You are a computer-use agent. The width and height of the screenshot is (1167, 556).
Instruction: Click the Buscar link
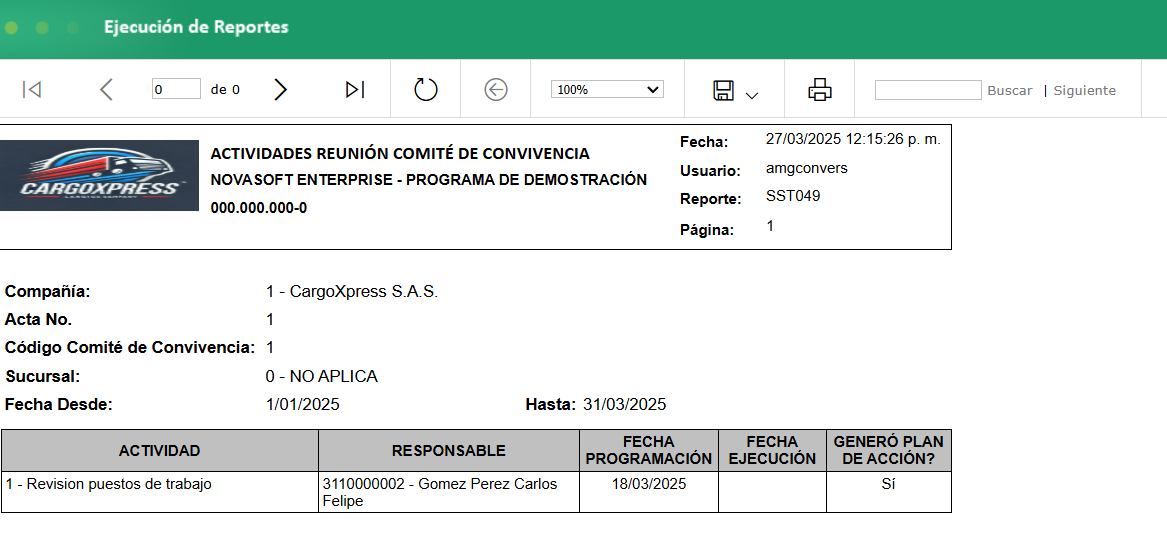tap(1010, 91)
